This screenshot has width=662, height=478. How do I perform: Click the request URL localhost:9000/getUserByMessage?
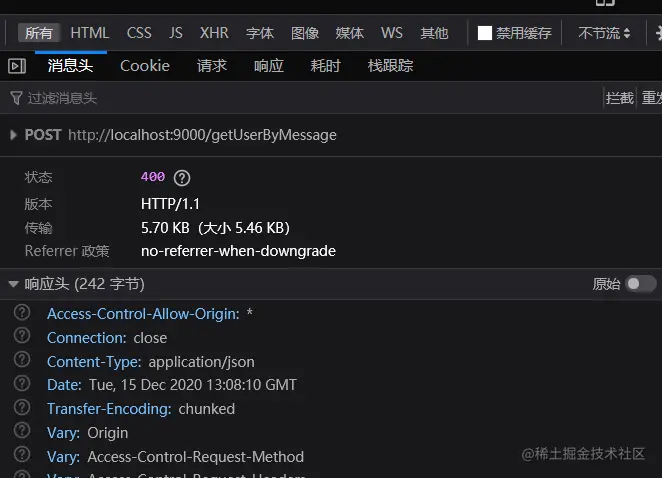tap(202, 135)
